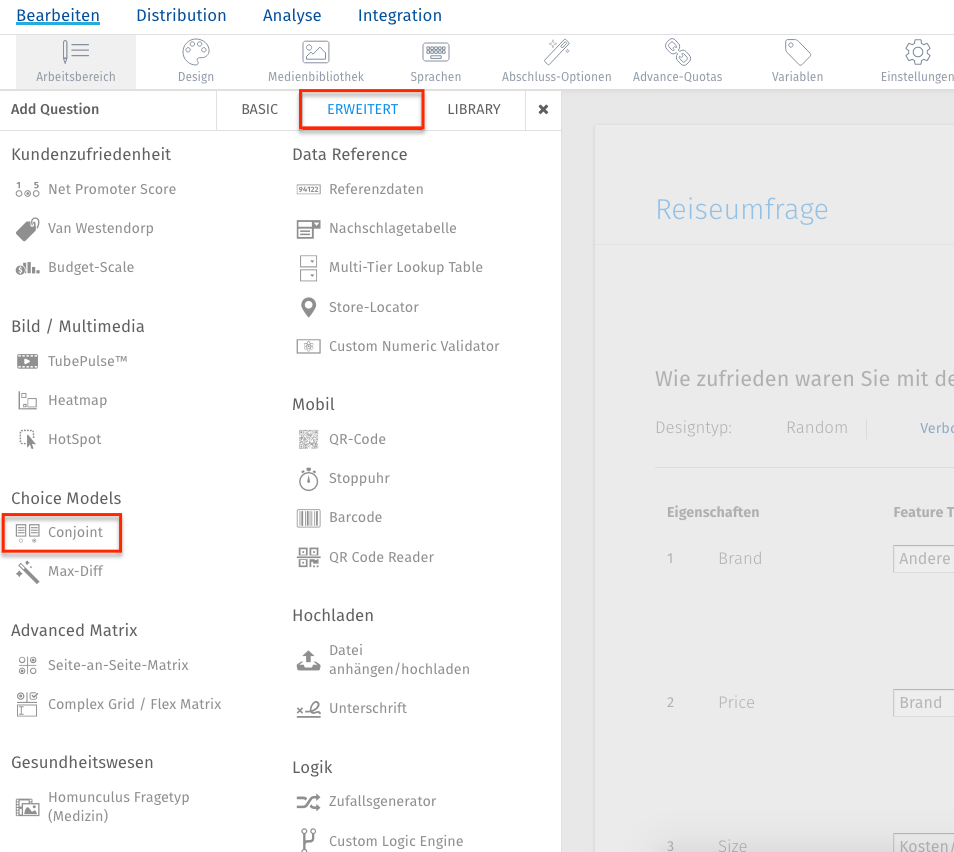This screenshot has width=954, height=852.
Task: Open the Medienbibliothek image icon
Action: [x=316, y=52]
